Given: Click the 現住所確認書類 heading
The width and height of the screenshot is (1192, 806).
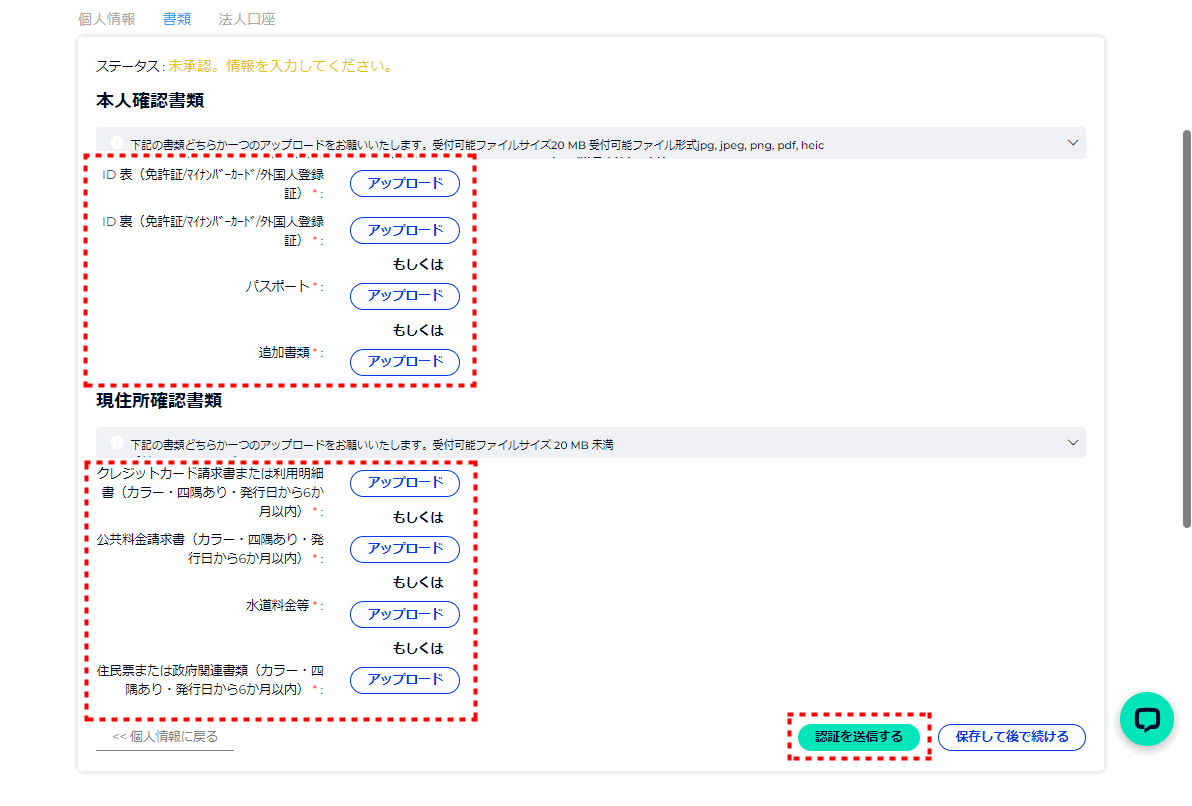Looking at the screenshot, I should [x=159, y=400].
